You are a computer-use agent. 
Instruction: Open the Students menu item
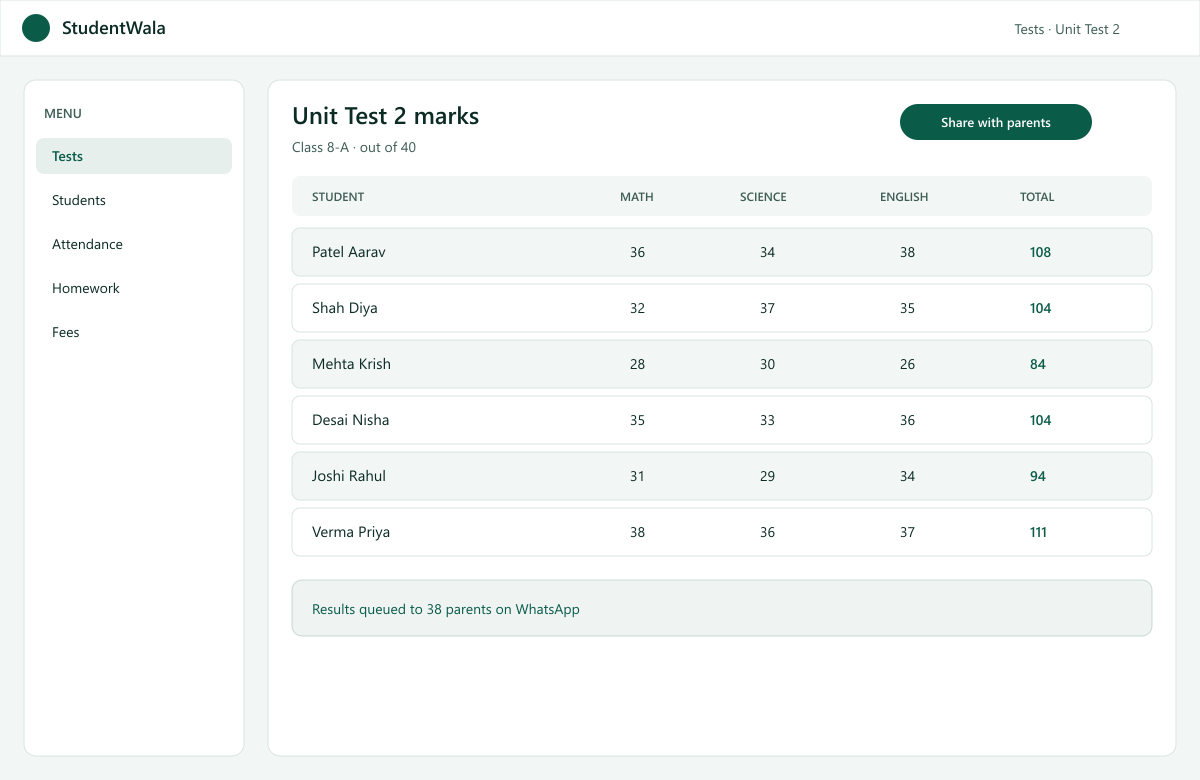(x=134, y=200)
